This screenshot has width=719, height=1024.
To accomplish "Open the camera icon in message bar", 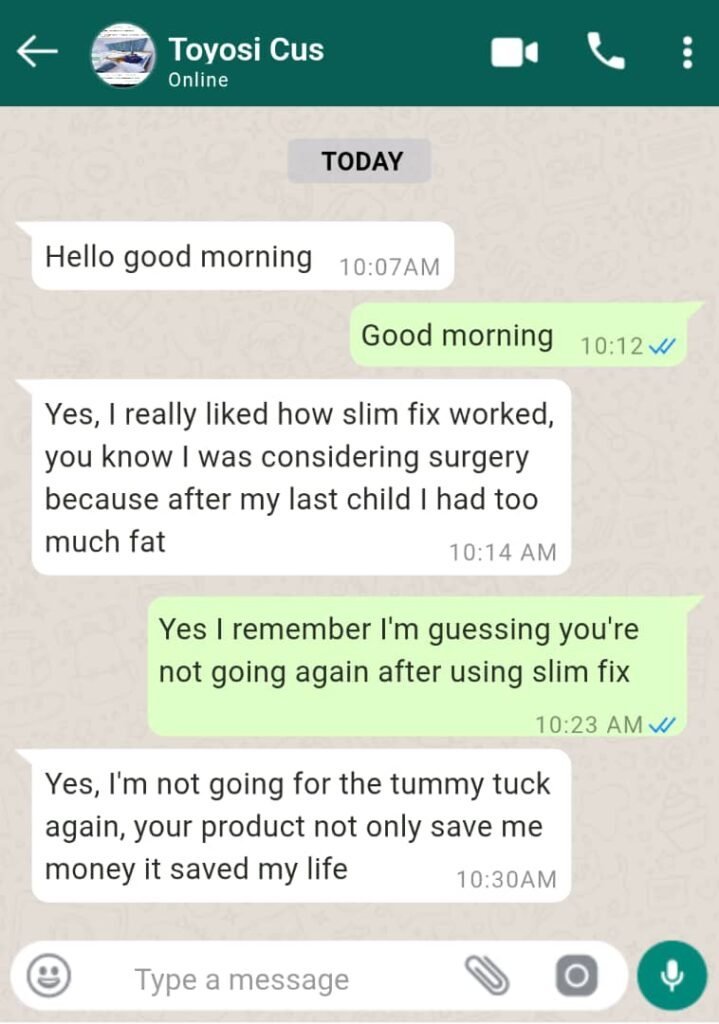I will pyautogui.click(x=576, y=976).
